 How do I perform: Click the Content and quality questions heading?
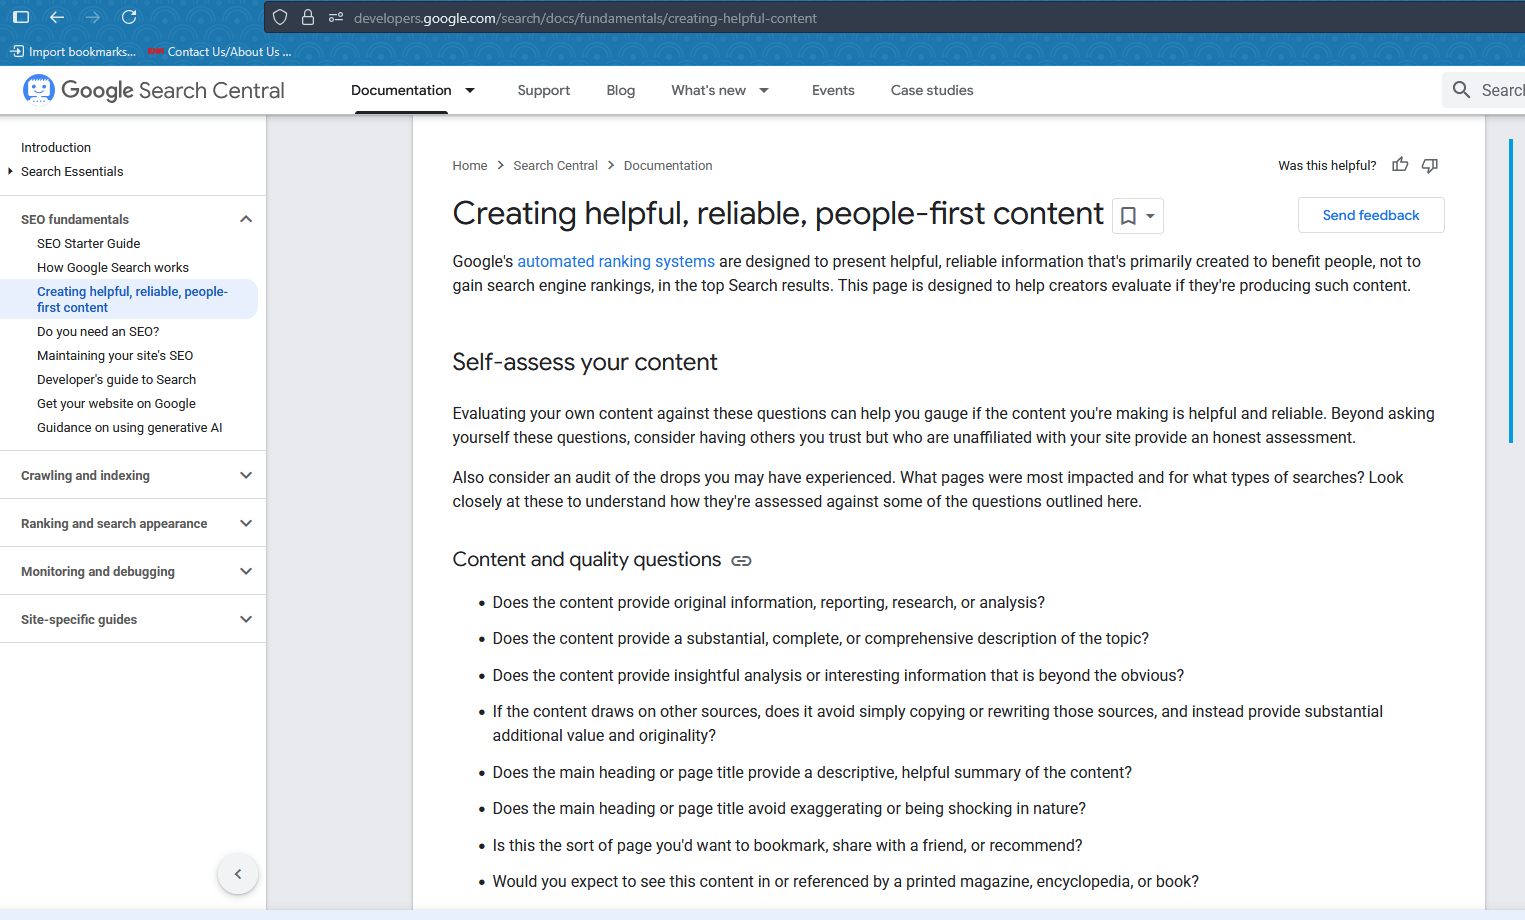[x=587, y=560]
